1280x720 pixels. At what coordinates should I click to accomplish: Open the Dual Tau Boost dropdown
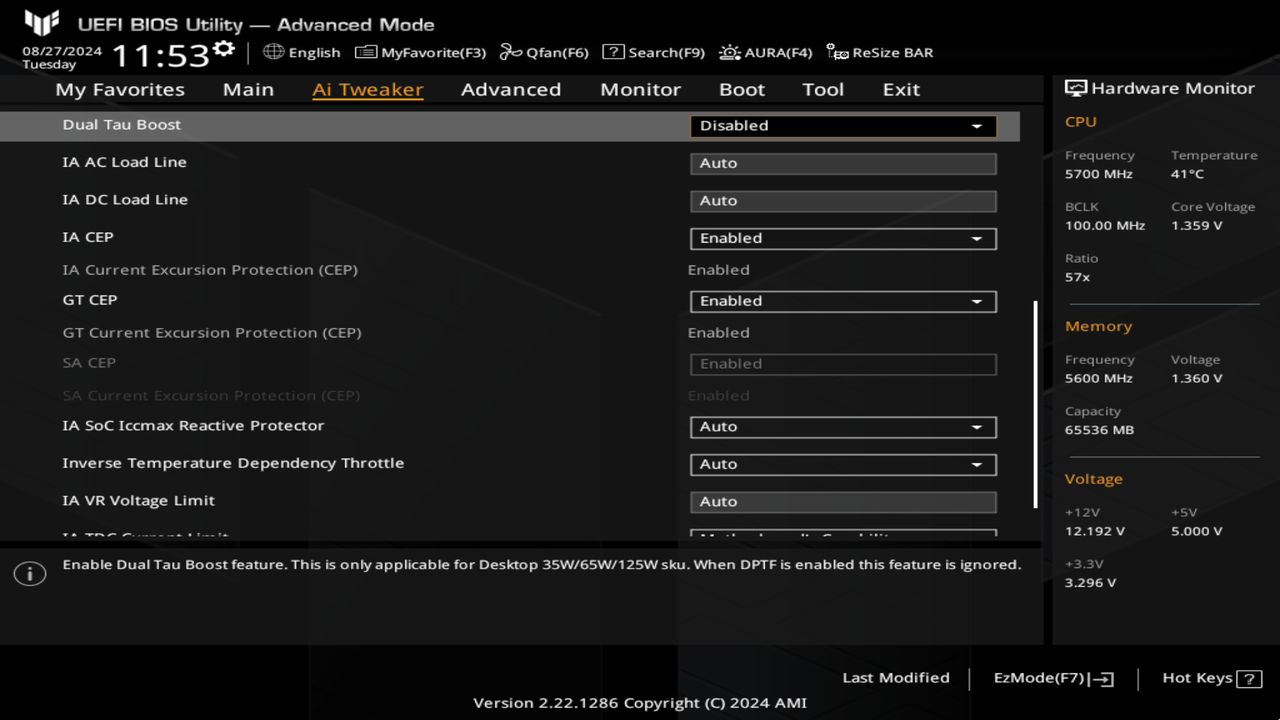click(x=843, y=126)
